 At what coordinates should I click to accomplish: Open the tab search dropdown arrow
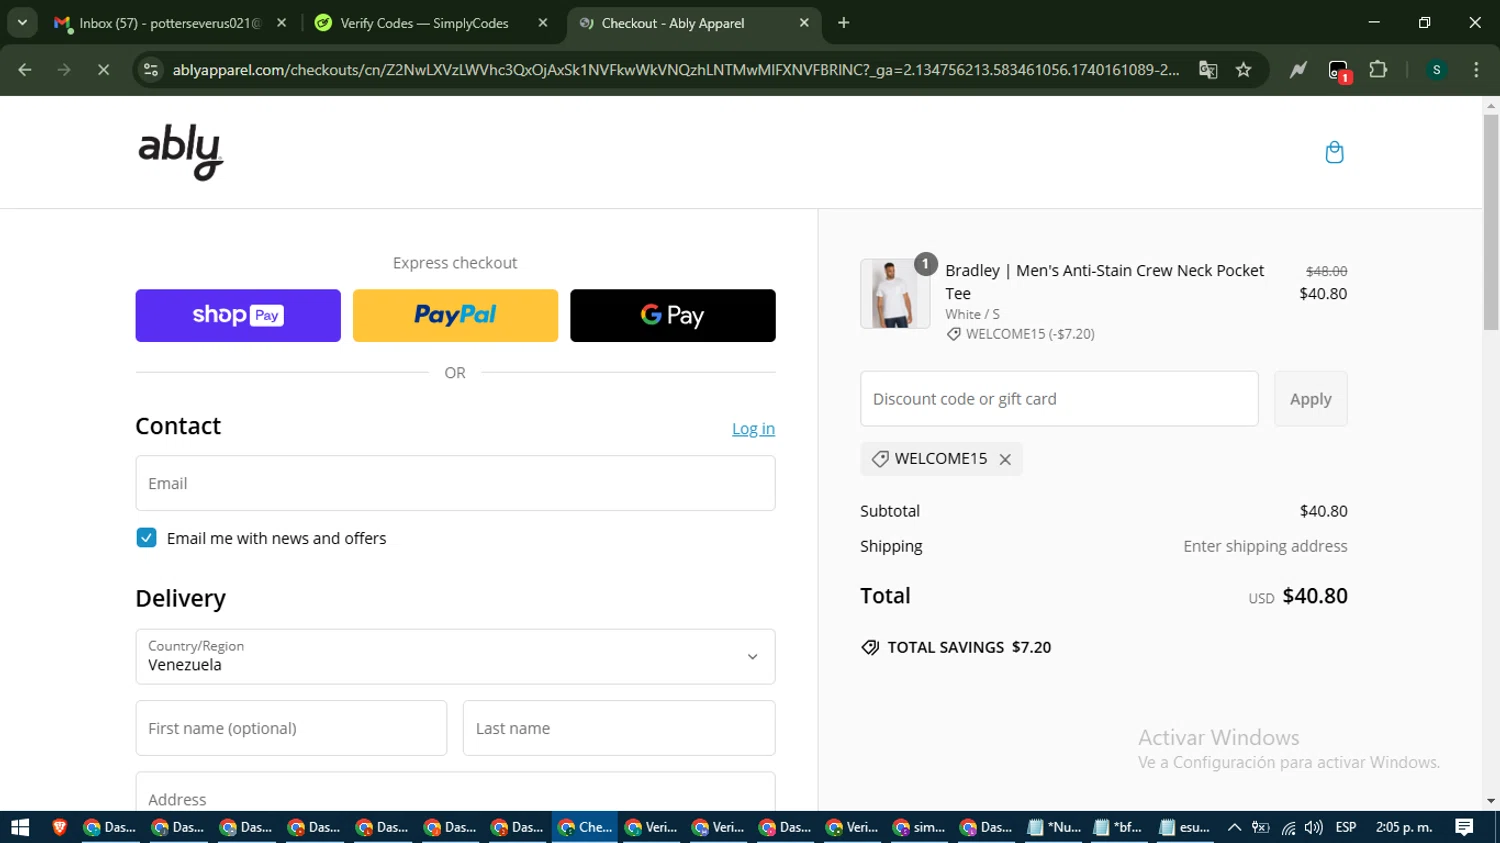[x=22, y=22]
